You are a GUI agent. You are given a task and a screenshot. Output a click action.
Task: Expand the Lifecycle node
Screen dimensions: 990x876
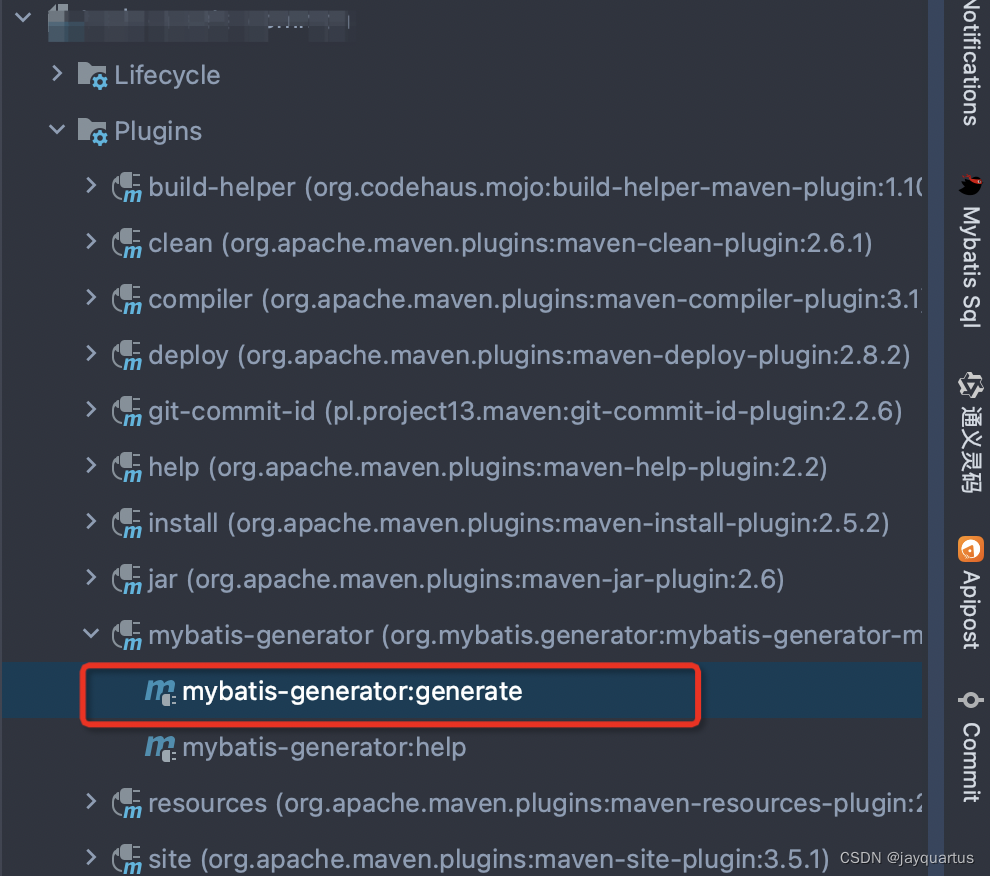pyautogui.click(x=57, y=74)
